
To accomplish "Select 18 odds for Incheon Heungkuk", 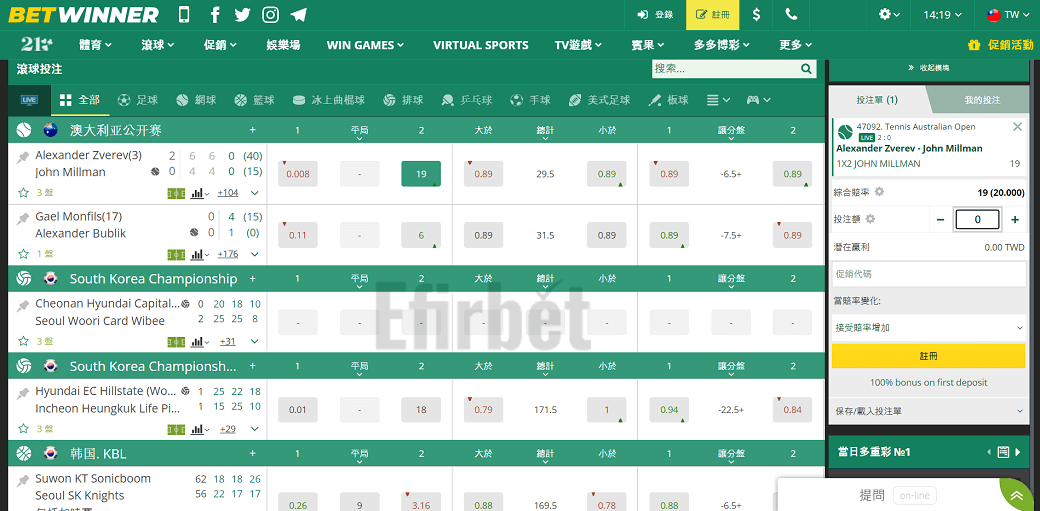I will [421, 410].
